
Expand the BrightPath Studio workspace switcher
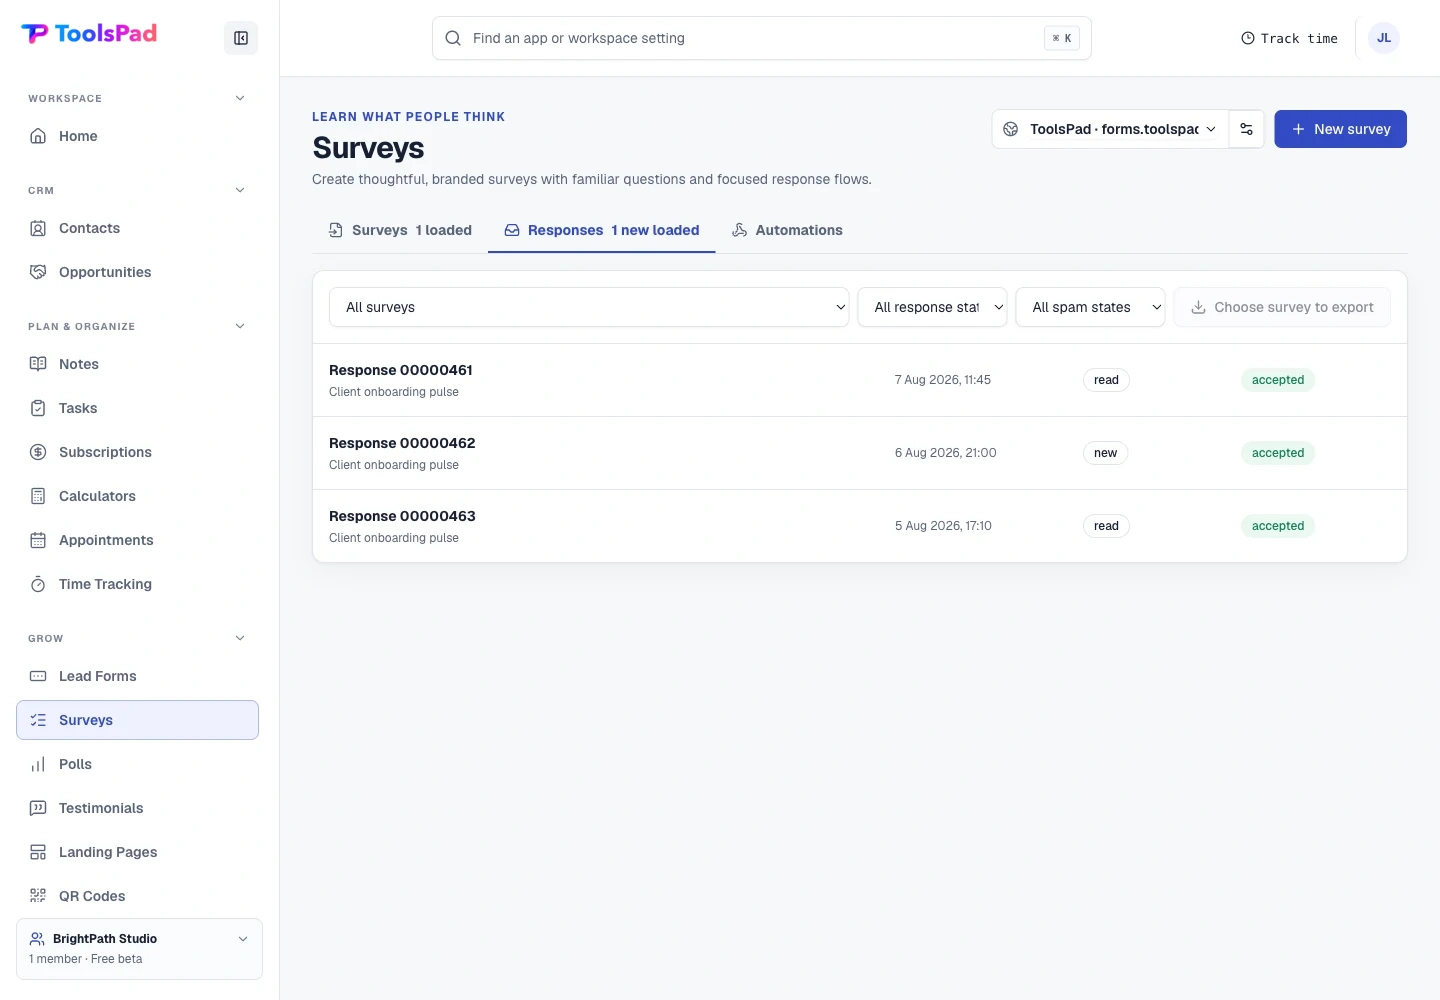point(139,949)
